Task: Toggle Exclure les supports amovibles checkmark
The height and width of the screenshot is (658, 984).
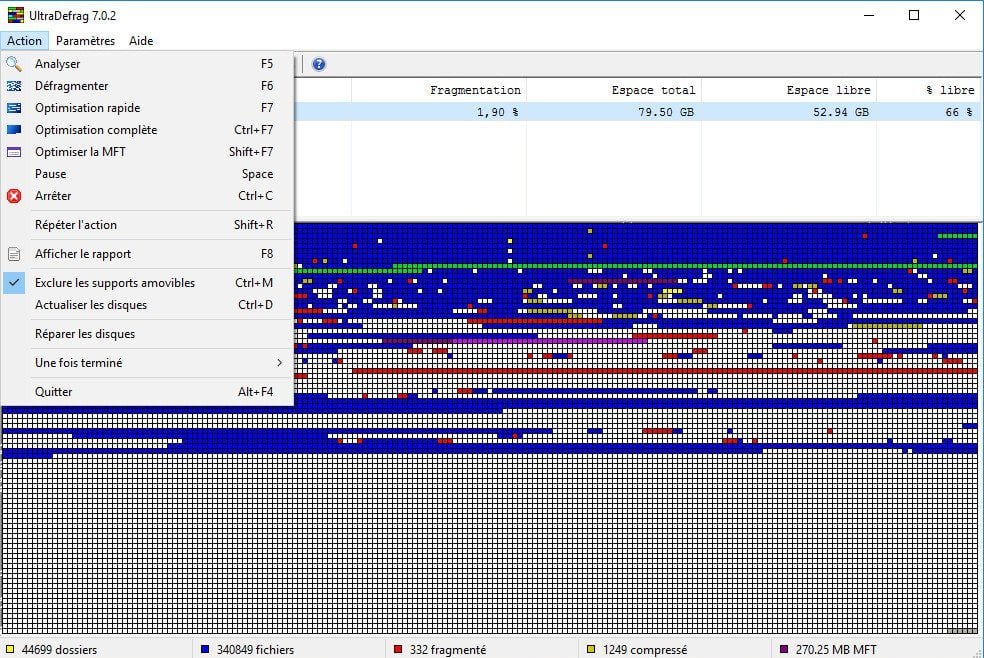Action: tap(14, 283)
